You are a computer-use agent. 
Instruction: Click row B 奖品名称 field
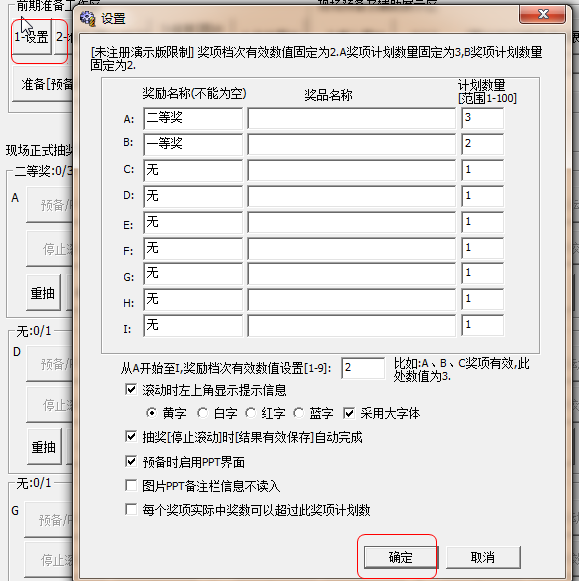(x=352, y=144)
